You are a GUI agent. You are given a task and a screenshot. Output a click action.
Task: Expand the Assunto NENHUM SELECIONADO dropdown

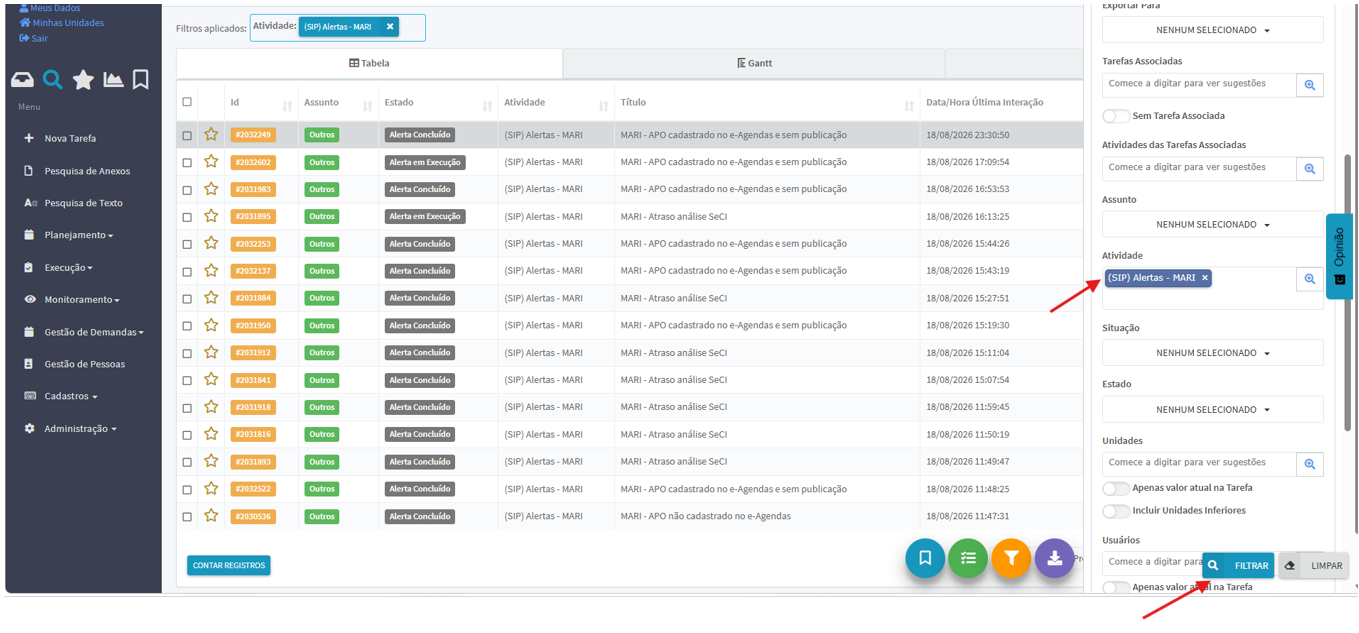[x=1212, y=225]
